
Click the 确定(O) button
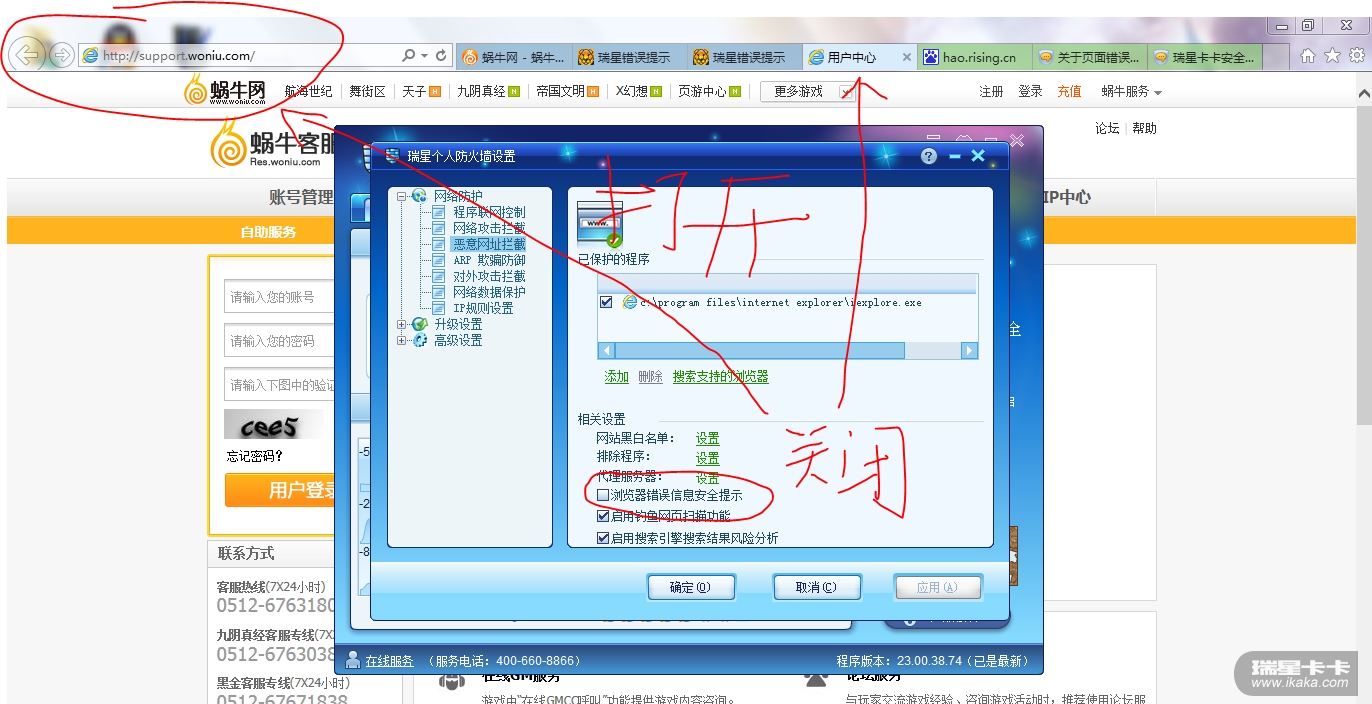pos(691,587)
